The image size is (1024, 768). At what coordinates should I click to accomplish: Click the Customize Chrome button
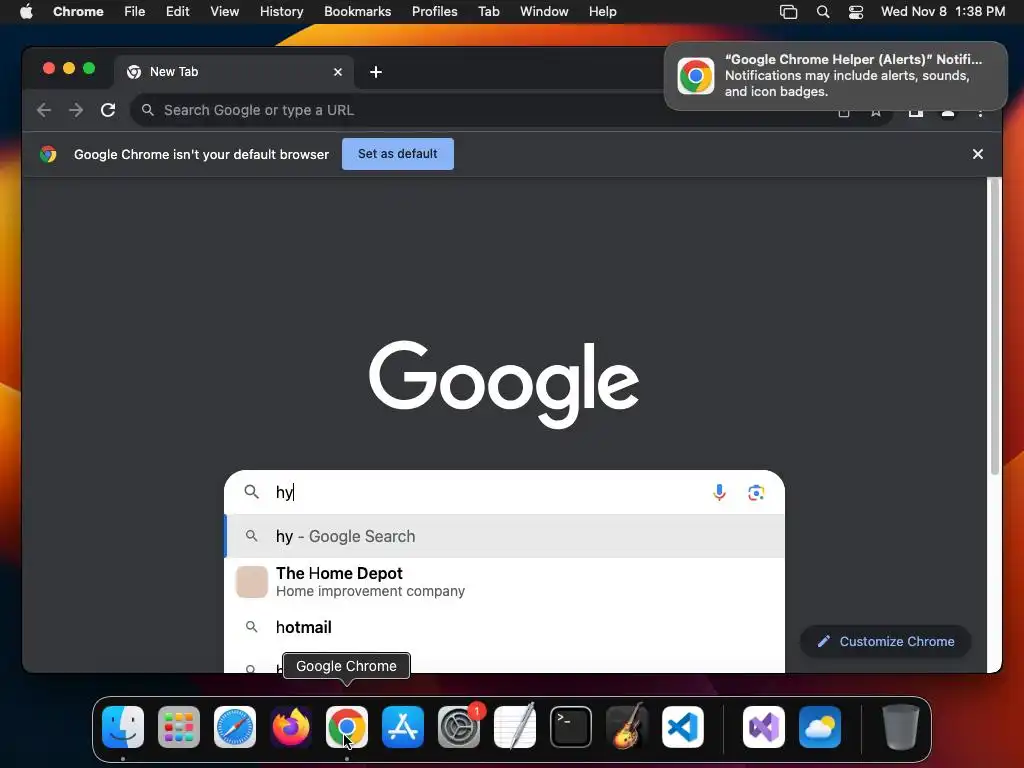click(886, 641)
